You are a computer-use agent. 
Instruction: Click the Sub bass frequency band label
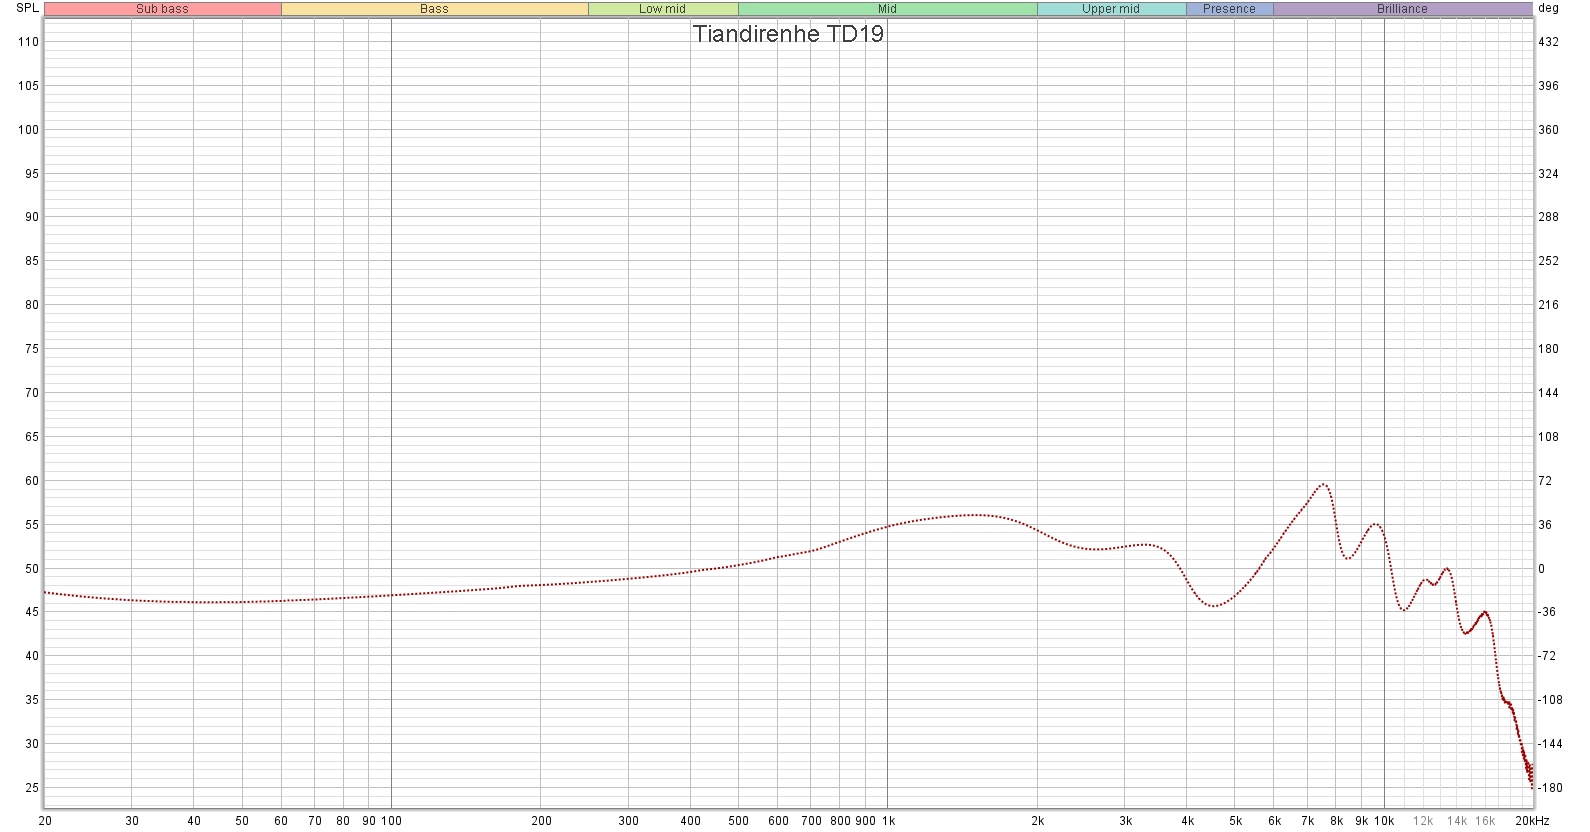click(x=162, y=9)
